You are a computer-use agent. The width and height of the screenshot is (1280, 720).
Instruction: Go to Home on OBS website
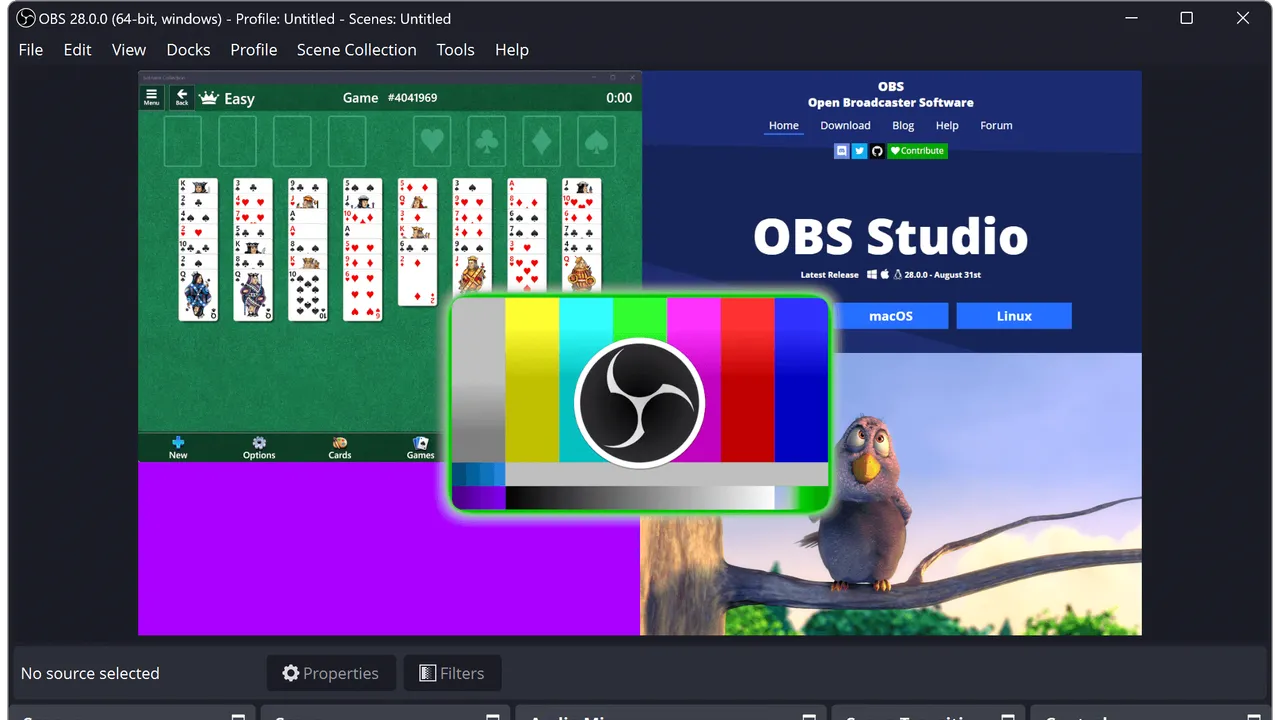[x=784, y=126]
